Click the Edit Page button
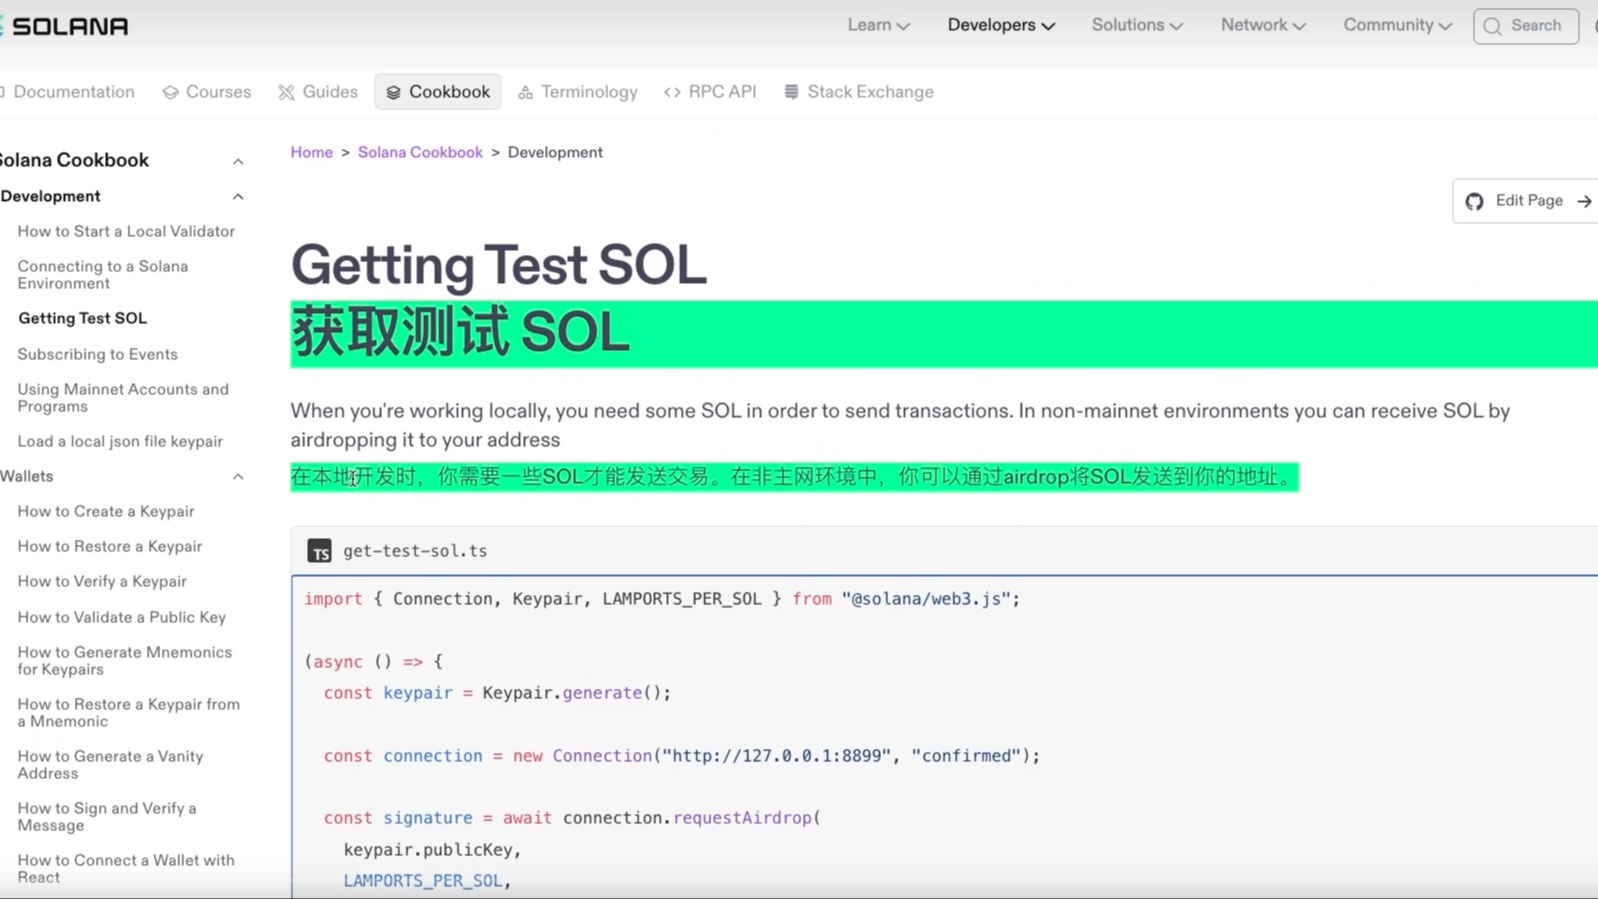This screenshot has height=899, width=1598. (1525, 201)
